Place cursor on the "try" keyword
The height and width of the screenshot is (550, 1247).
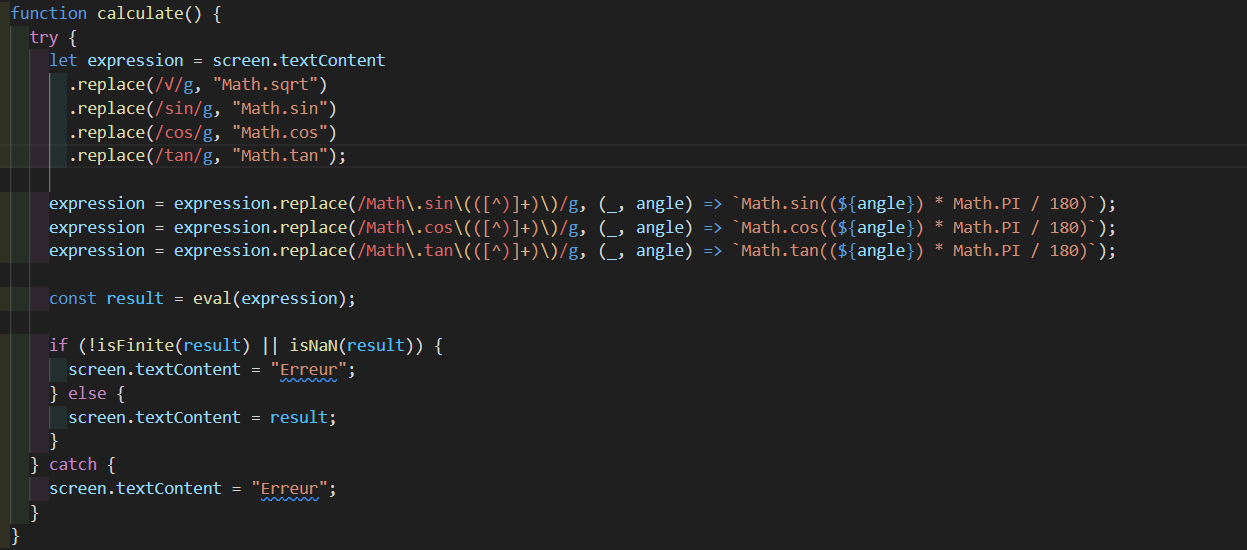[44, 37]
